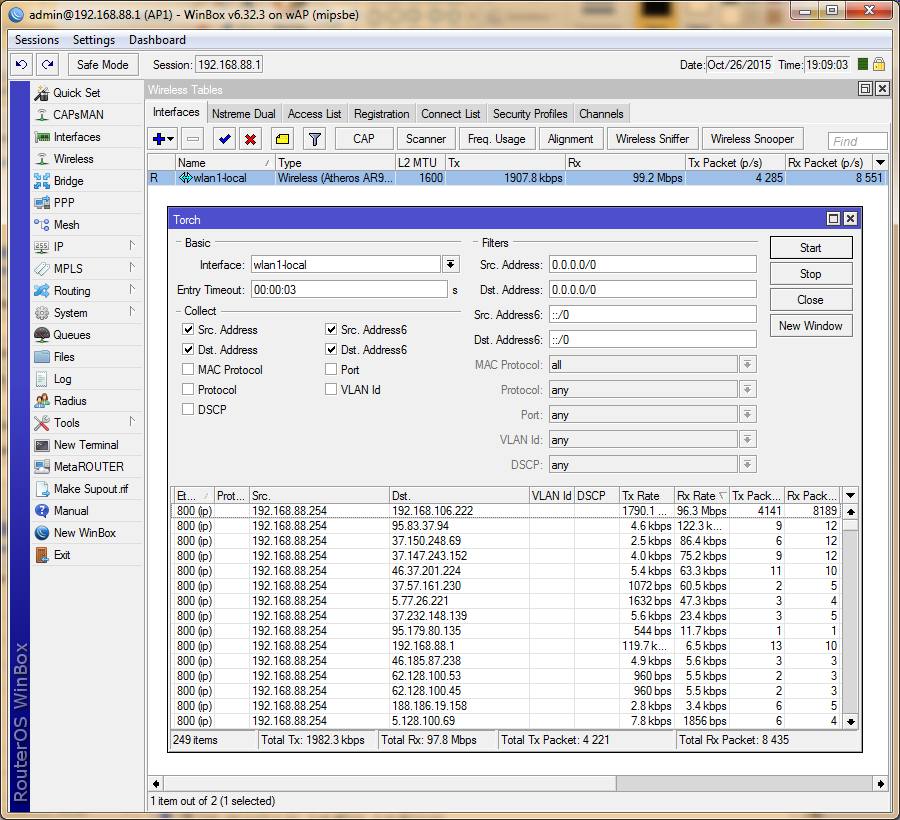Click the undo arrow icon

click(21, 64)
